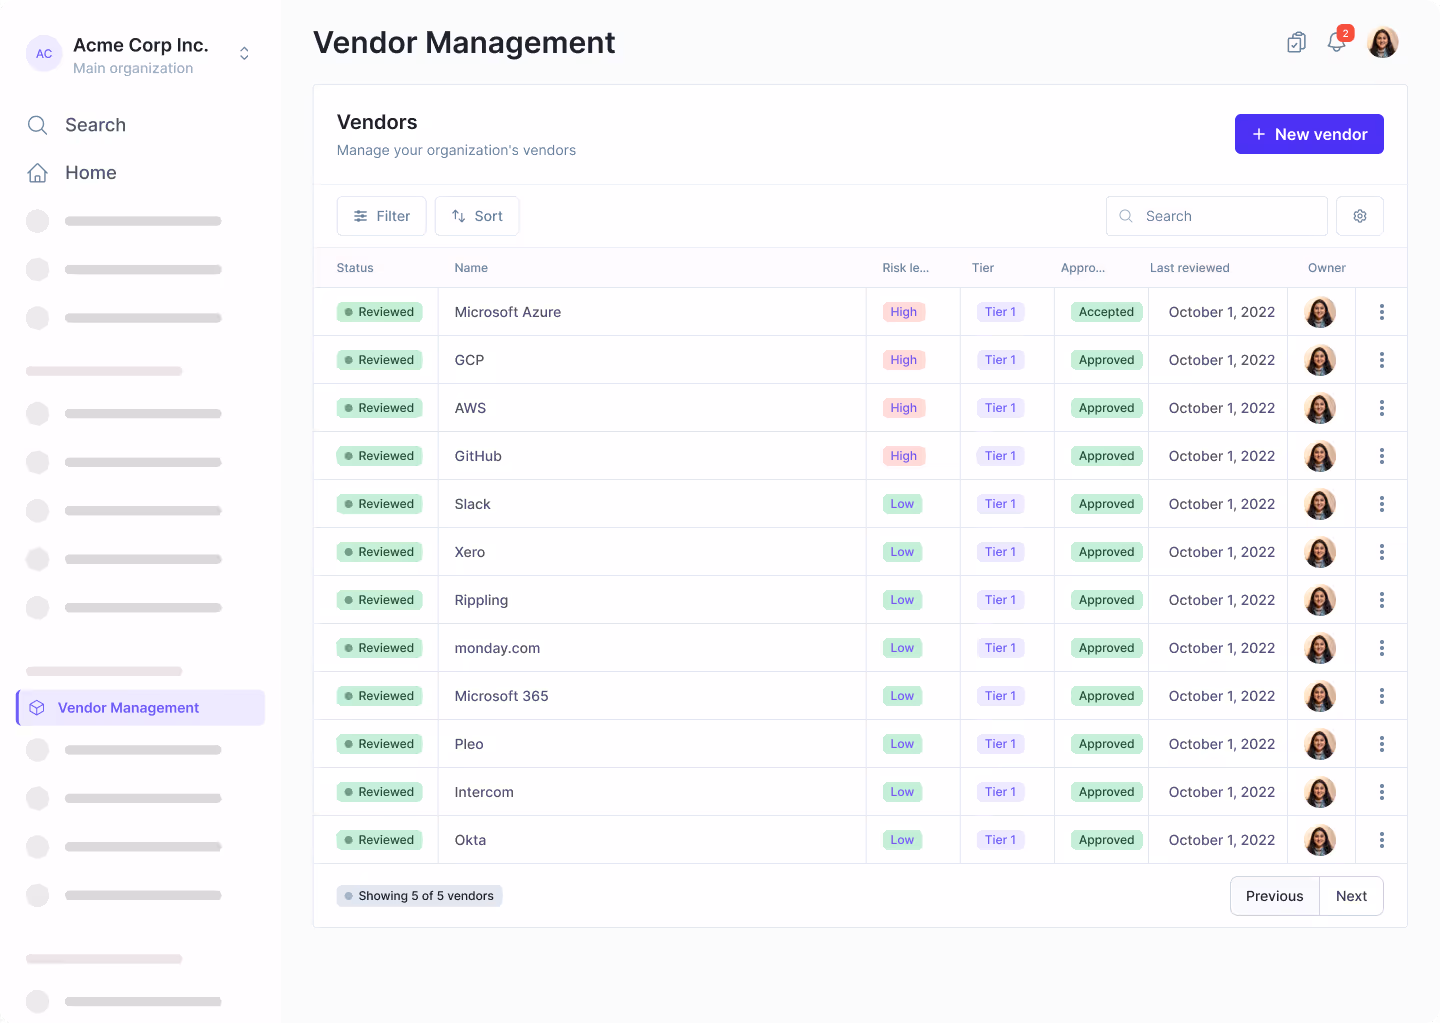Click the Home house icon in sidebar
Viewport: 1440px width, 1023px height.
click(x=38, y=173)
